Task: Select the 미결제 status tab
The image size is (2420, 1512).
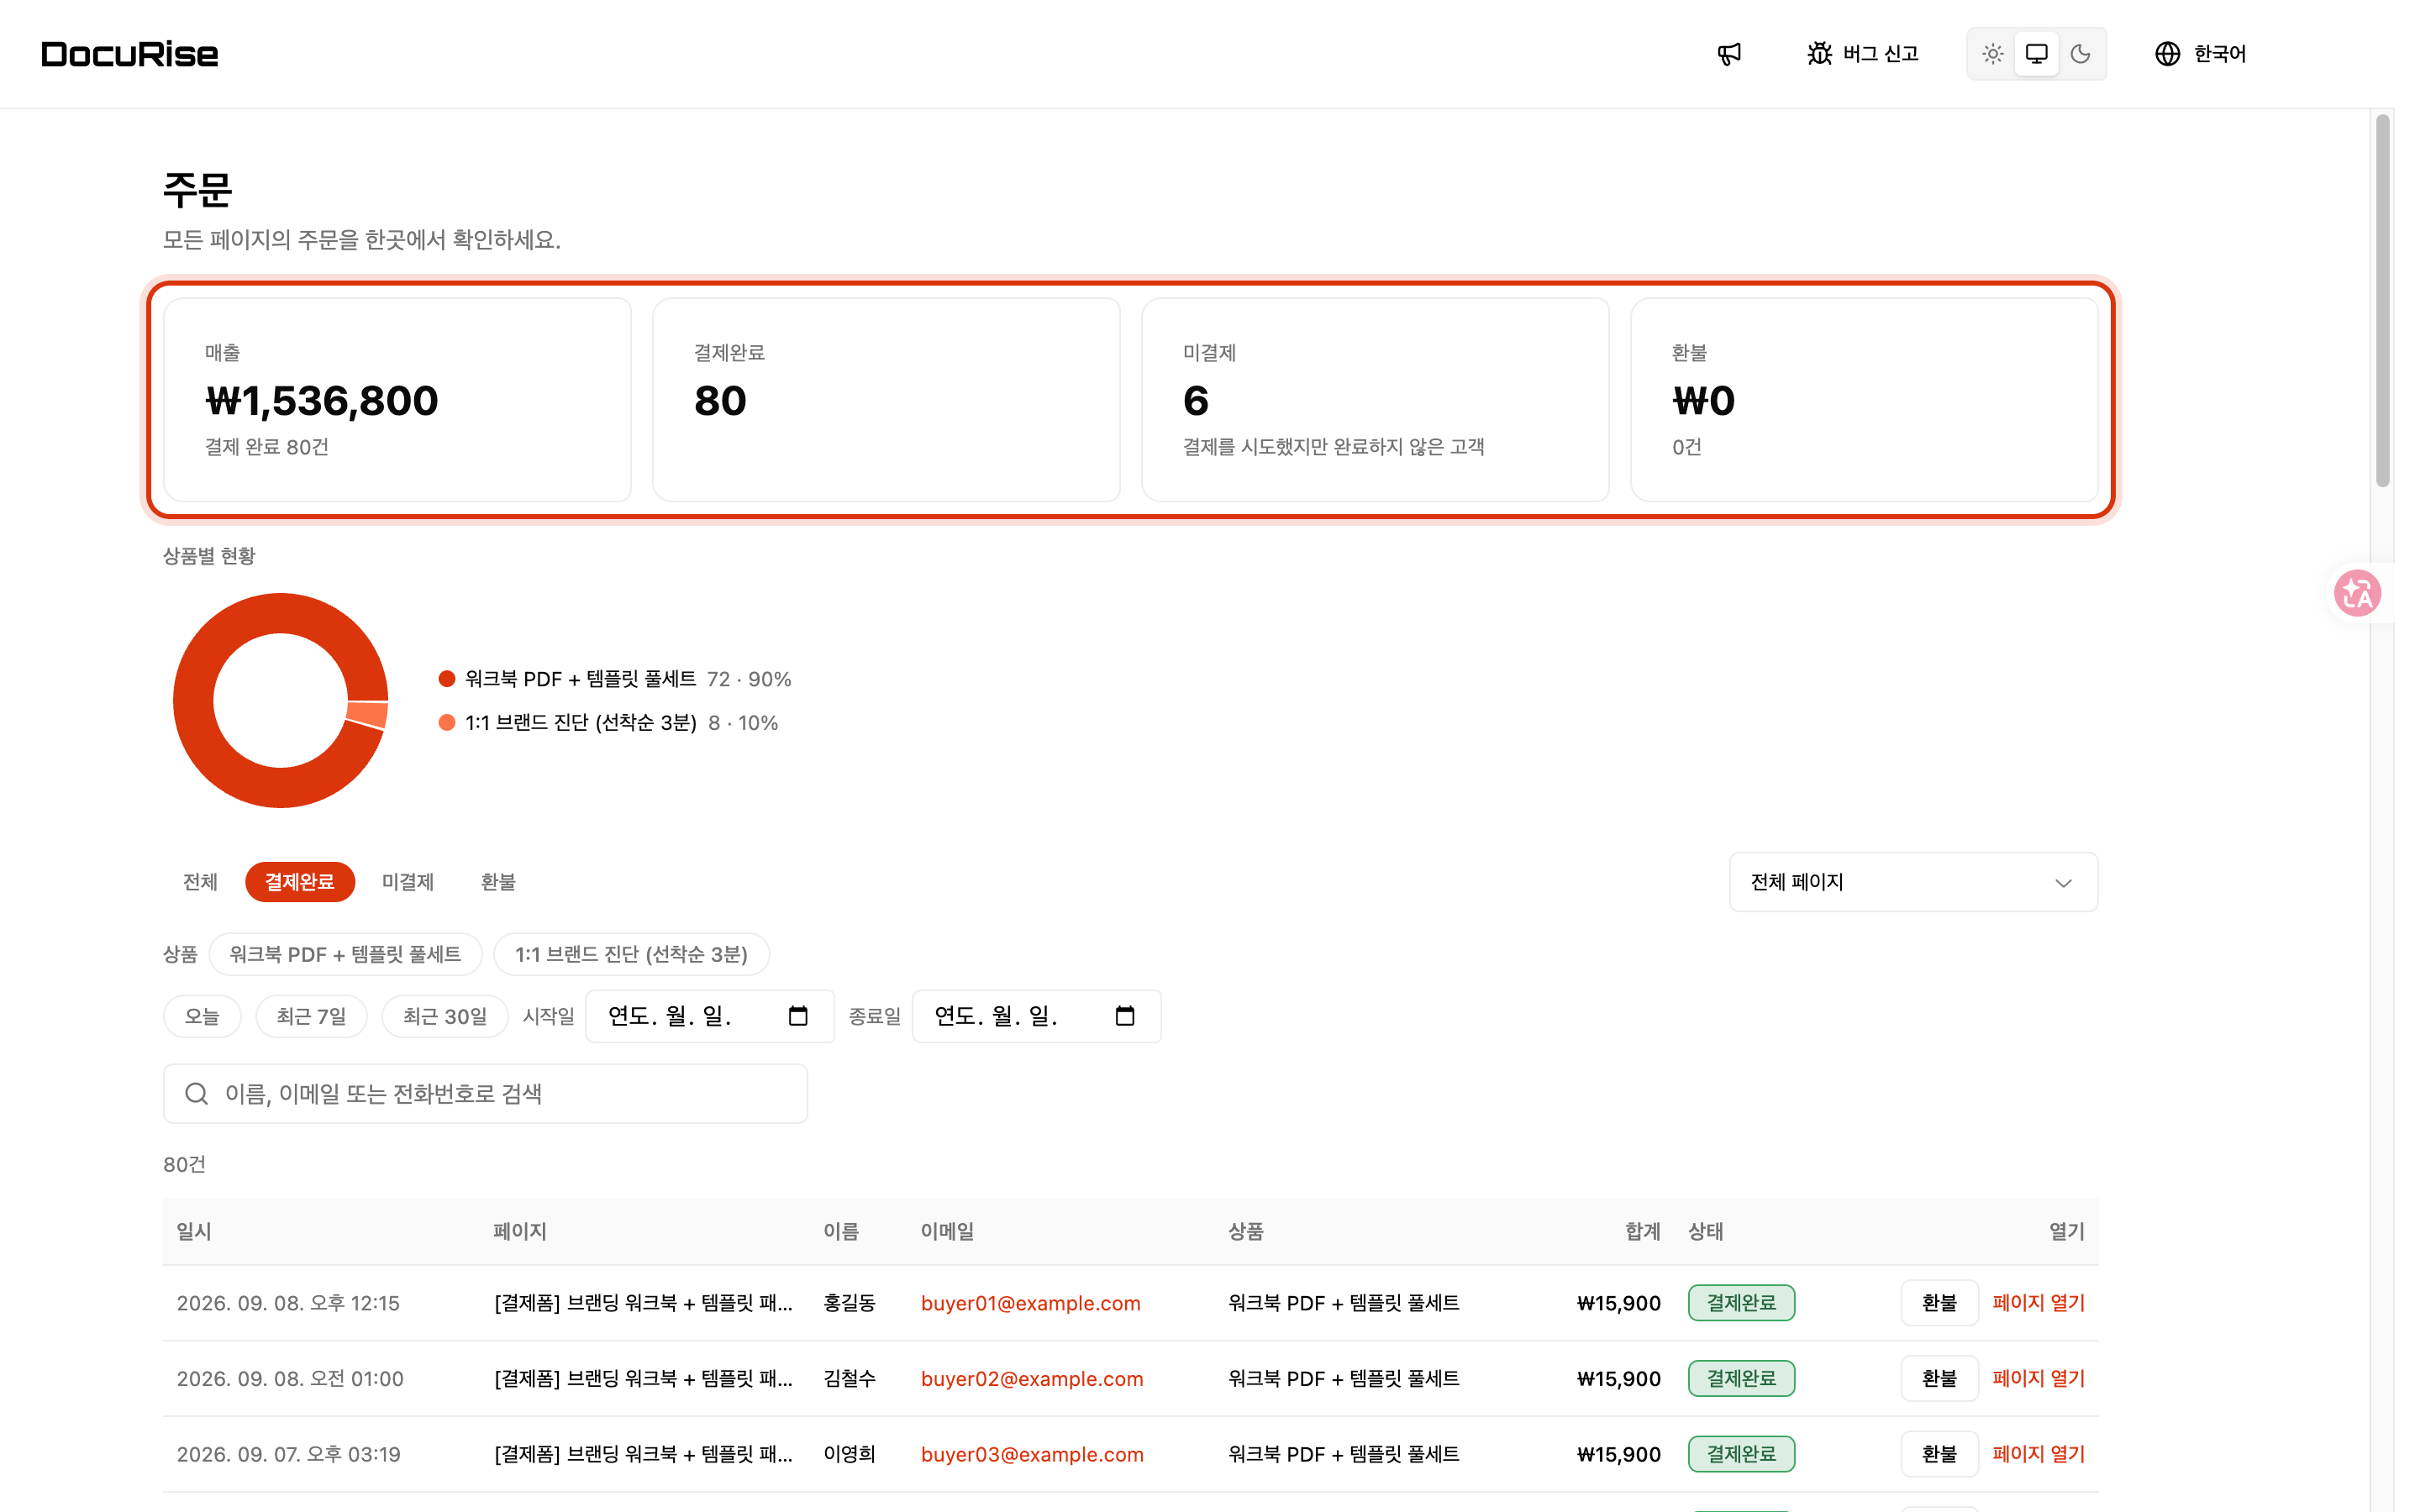Action: point(408,882)
